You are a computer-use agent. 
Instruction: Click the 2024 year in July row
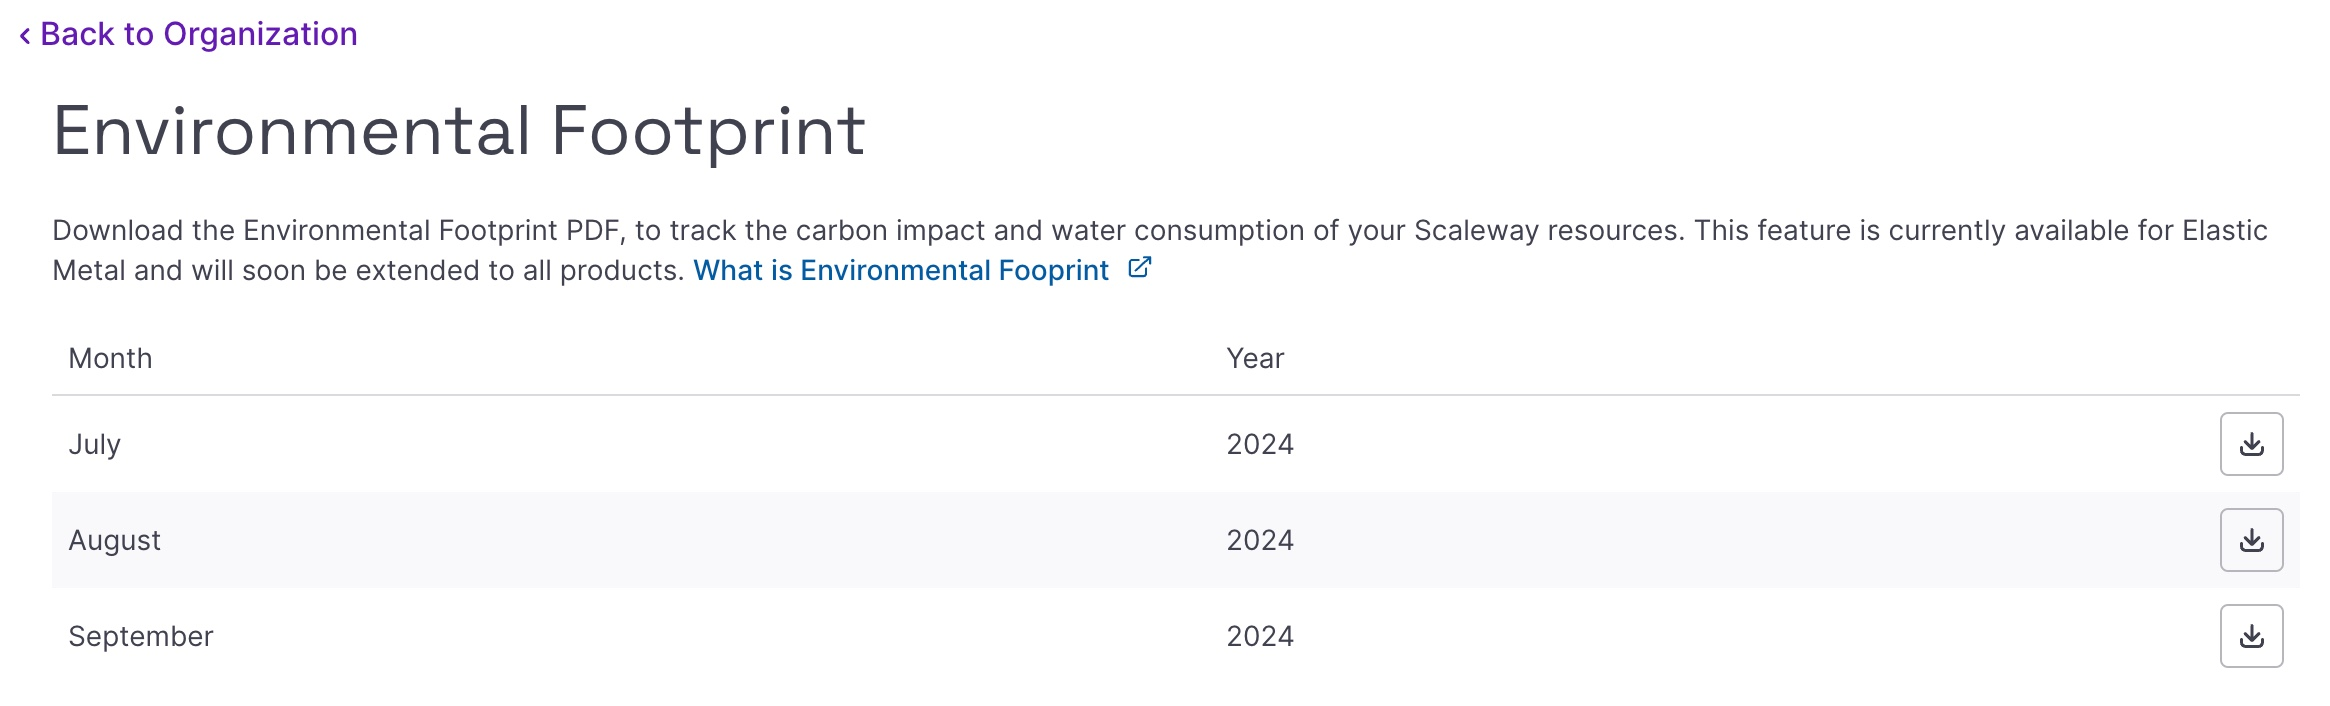(1260, 444)
